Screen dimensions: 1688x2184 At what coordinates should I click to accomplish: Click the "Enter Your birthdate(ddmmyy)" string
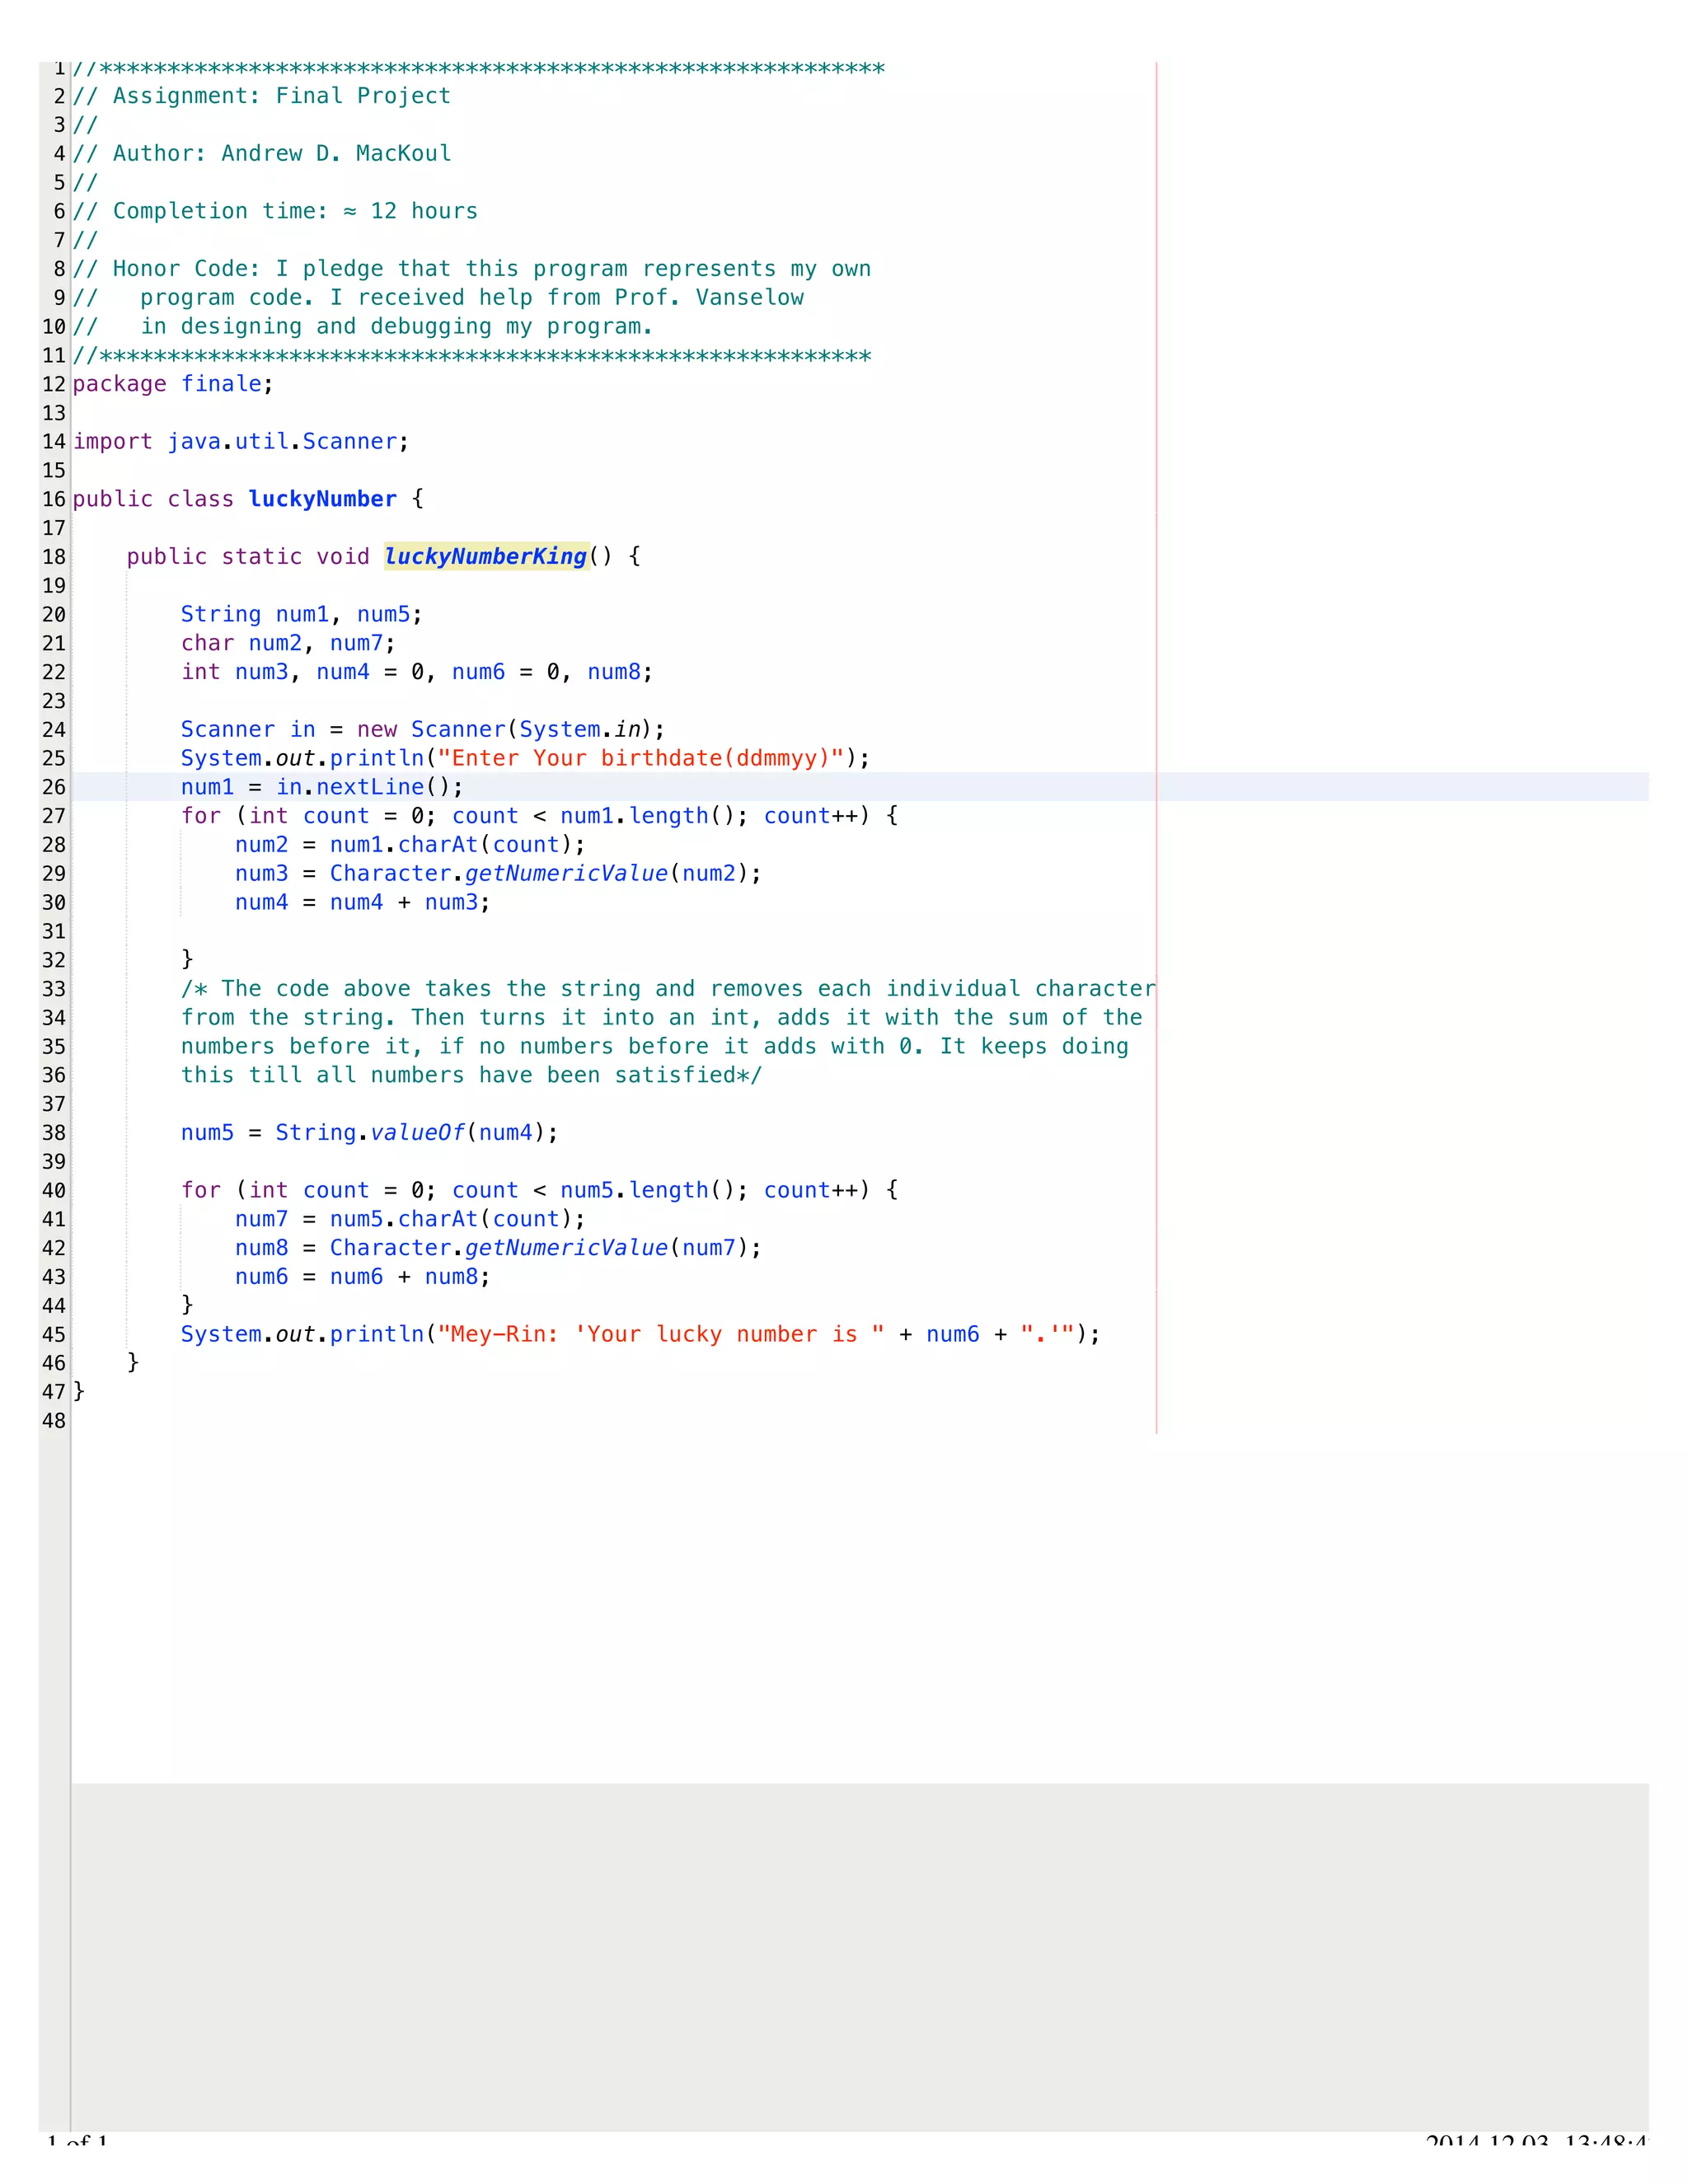pyautogui.click(x=641, y=758)
